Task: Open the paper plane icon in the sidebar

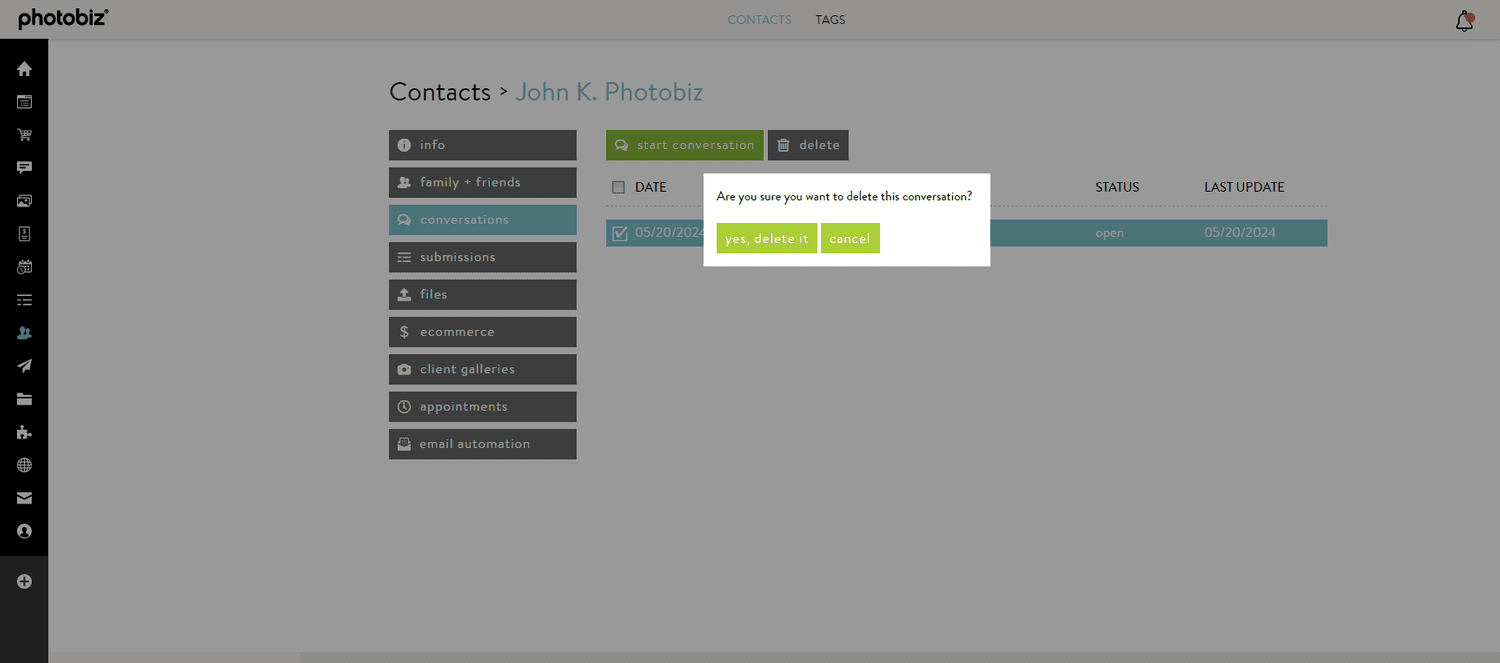Action: point(24,366)
